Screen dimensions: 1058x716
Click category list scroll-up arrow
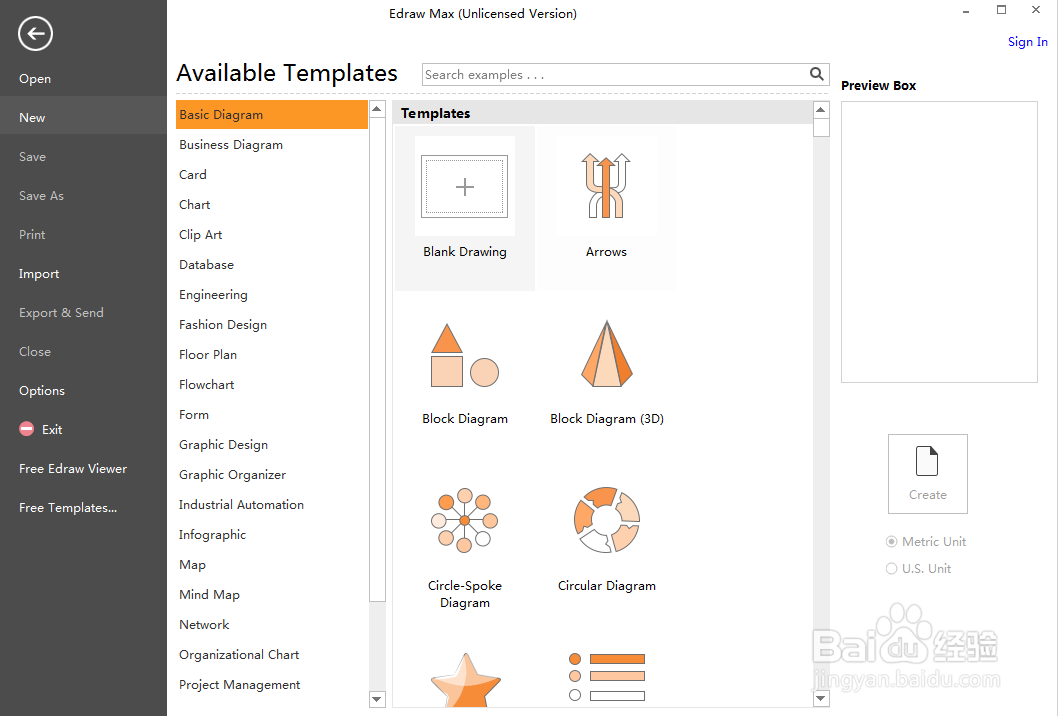tap(377, 109)
